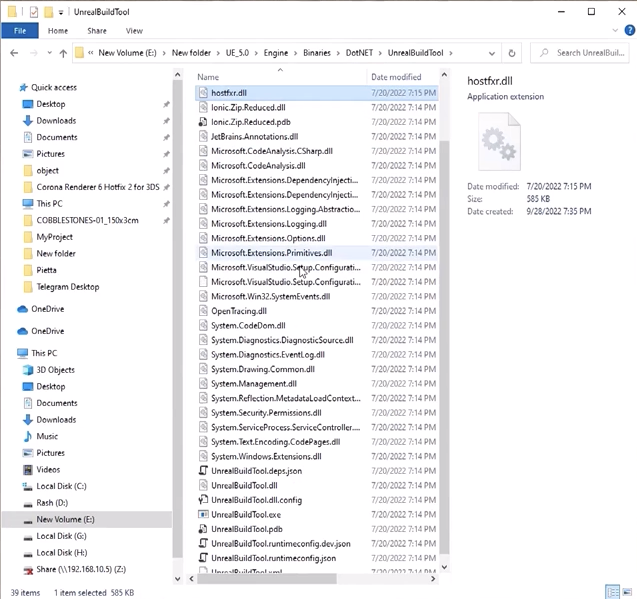Click the chevron after Binaries in the path

click(338, 53)
